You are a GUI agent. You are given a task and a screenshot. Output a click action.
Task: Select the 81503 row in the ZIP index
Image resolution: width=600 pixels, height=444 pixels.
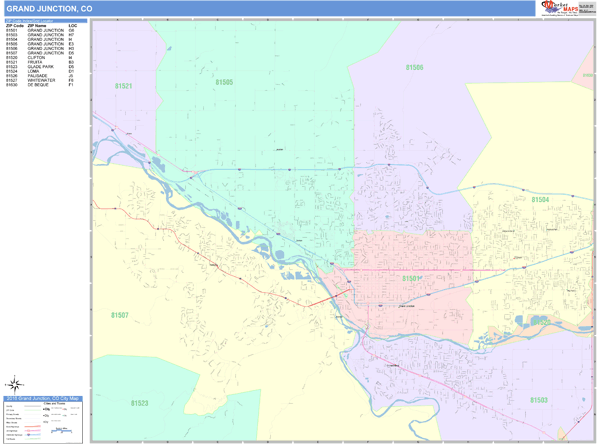[x=40, y=35]
